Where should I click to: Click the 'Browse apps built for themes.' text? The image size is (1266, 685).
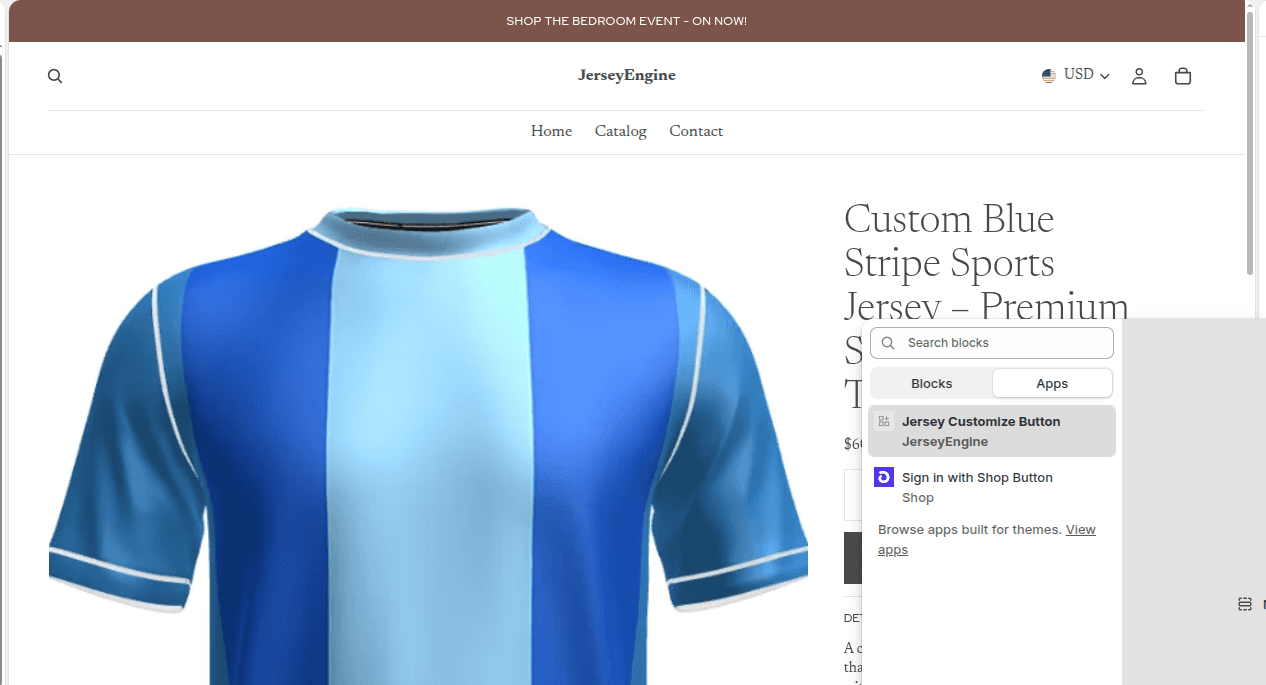(x=970, y=530)
